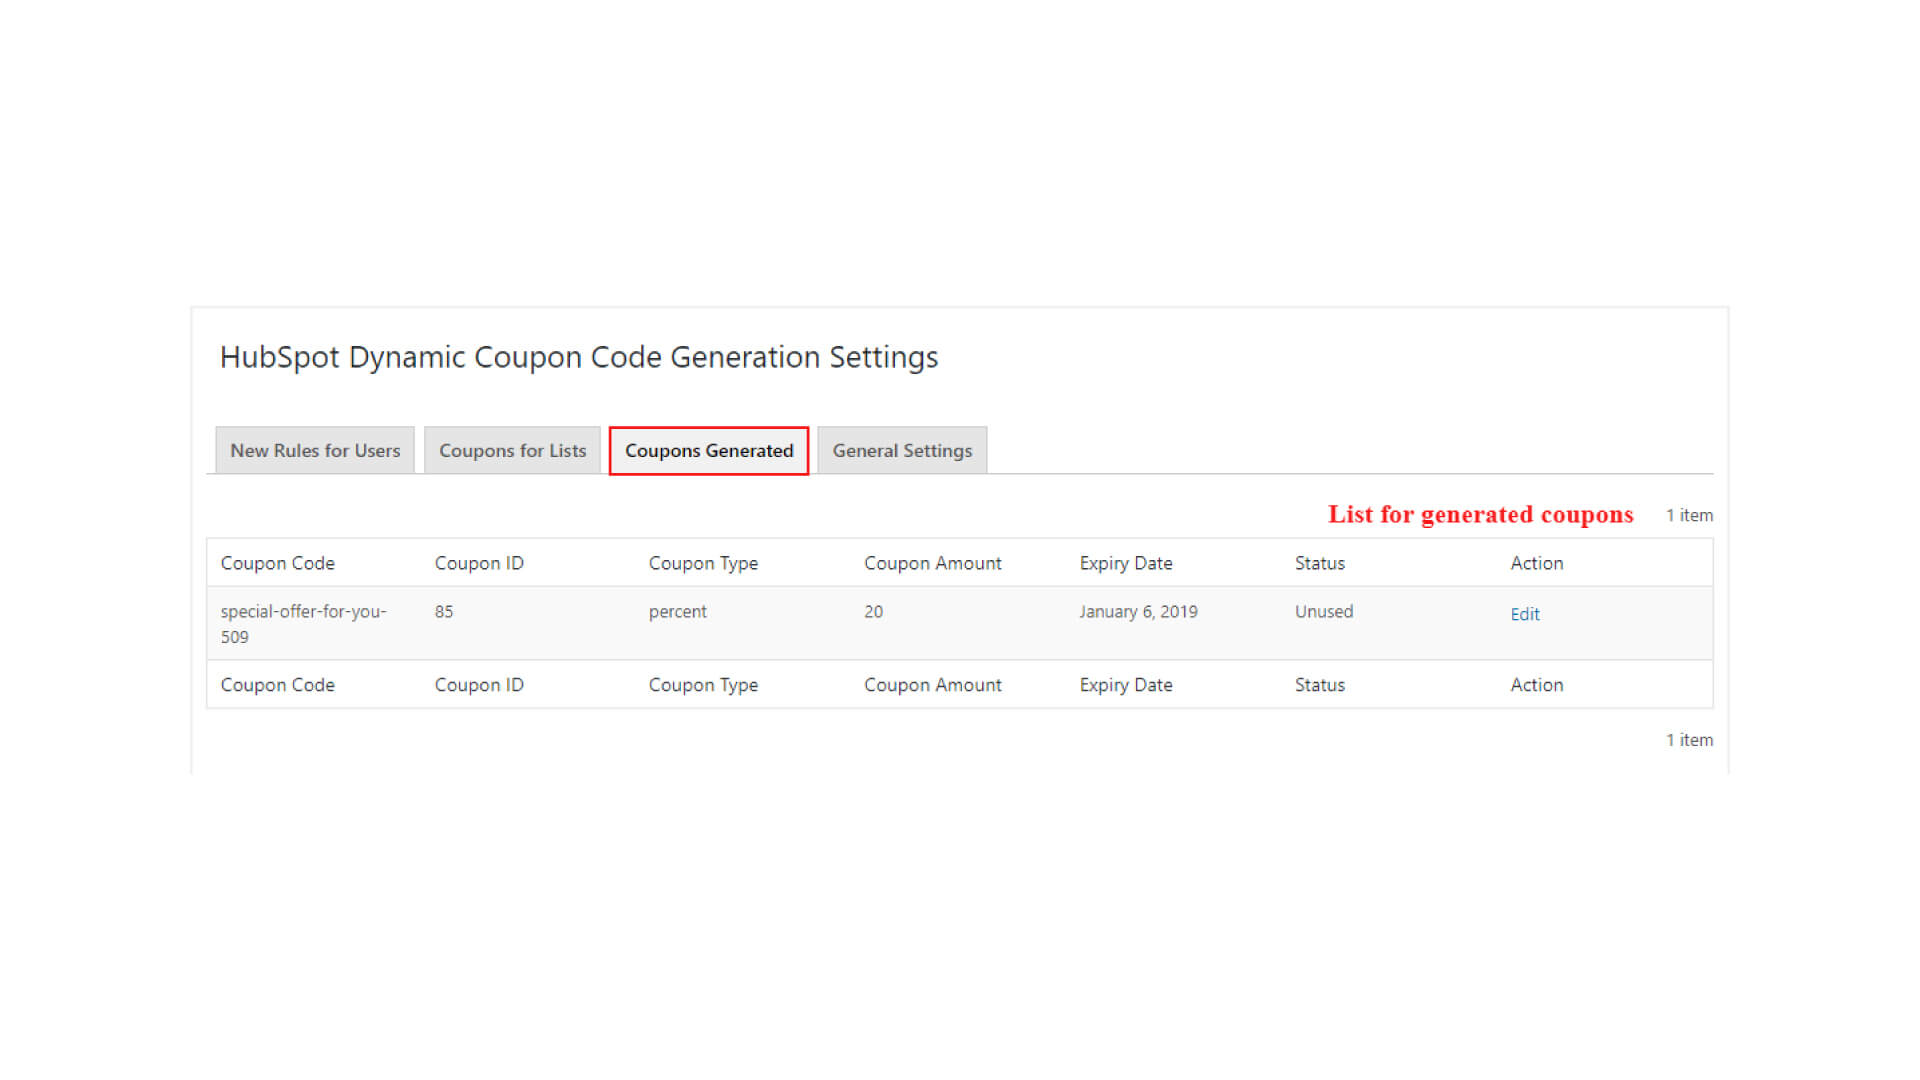Click Action column header
Screen dimensions: 1920x1080
click(1536, 563)
